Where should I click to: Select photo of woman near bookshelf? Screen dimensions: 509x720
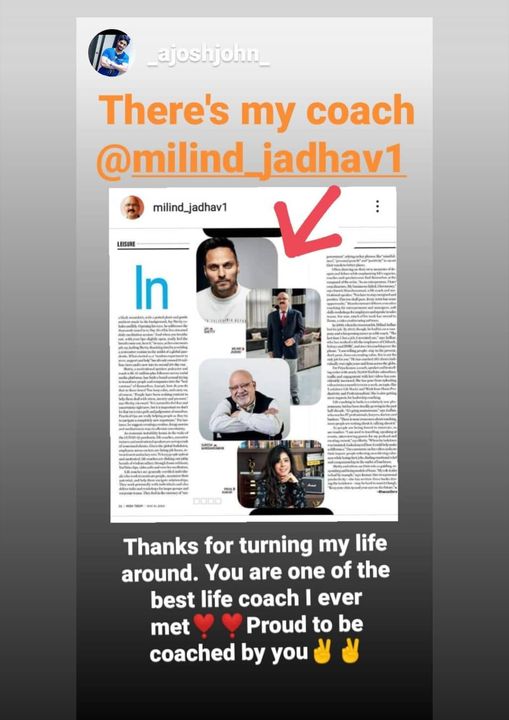281,473
